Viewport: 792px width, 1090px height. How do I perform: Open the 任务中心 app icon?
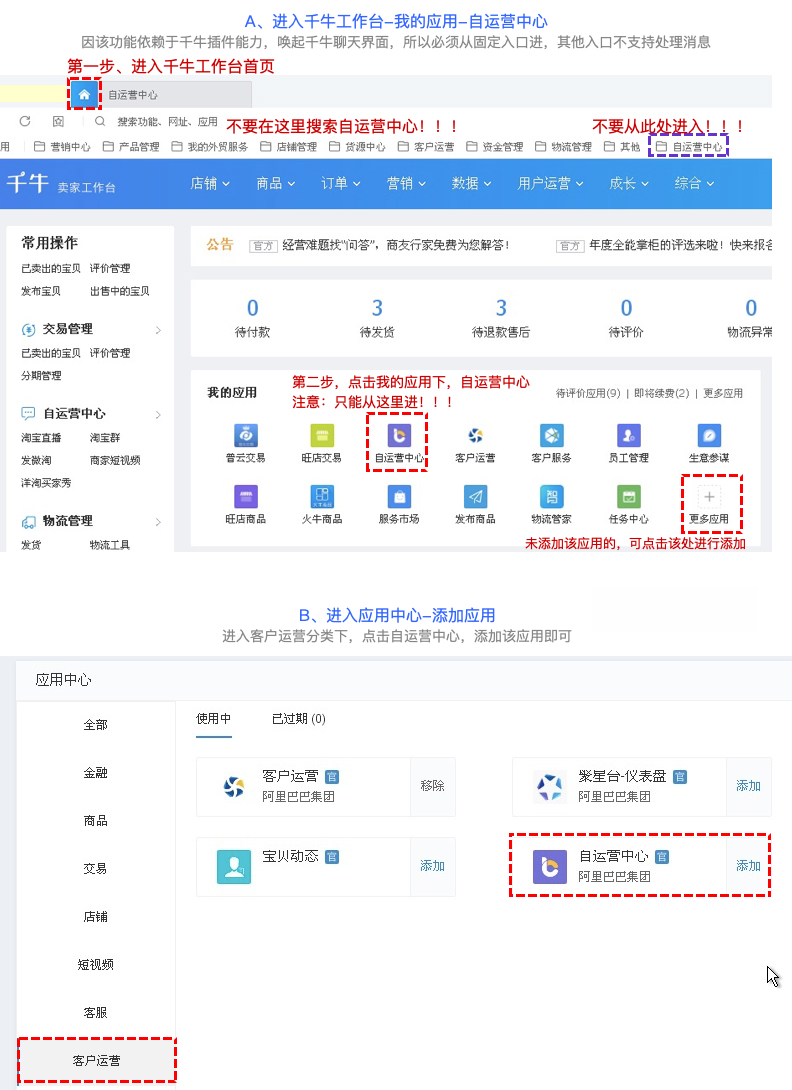click(629, 496)
